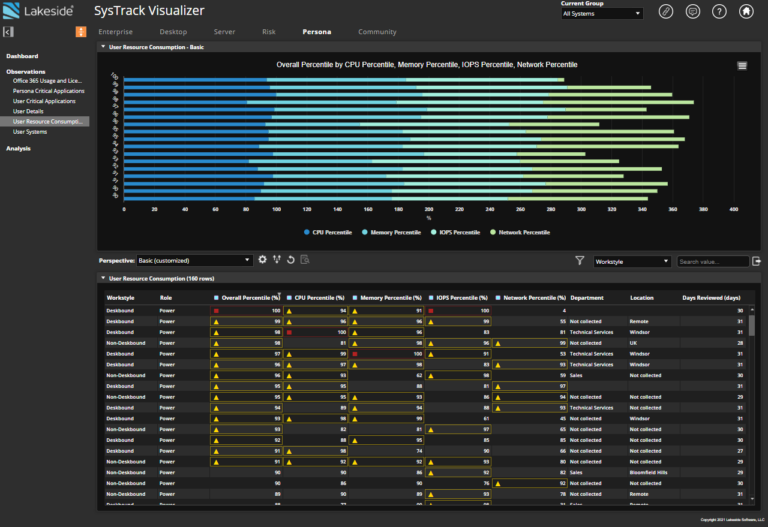This screenshot has height=527, width=768.
Task: Click the export icon beside search box
Action: pyautogui.click(x=756, y=261)
